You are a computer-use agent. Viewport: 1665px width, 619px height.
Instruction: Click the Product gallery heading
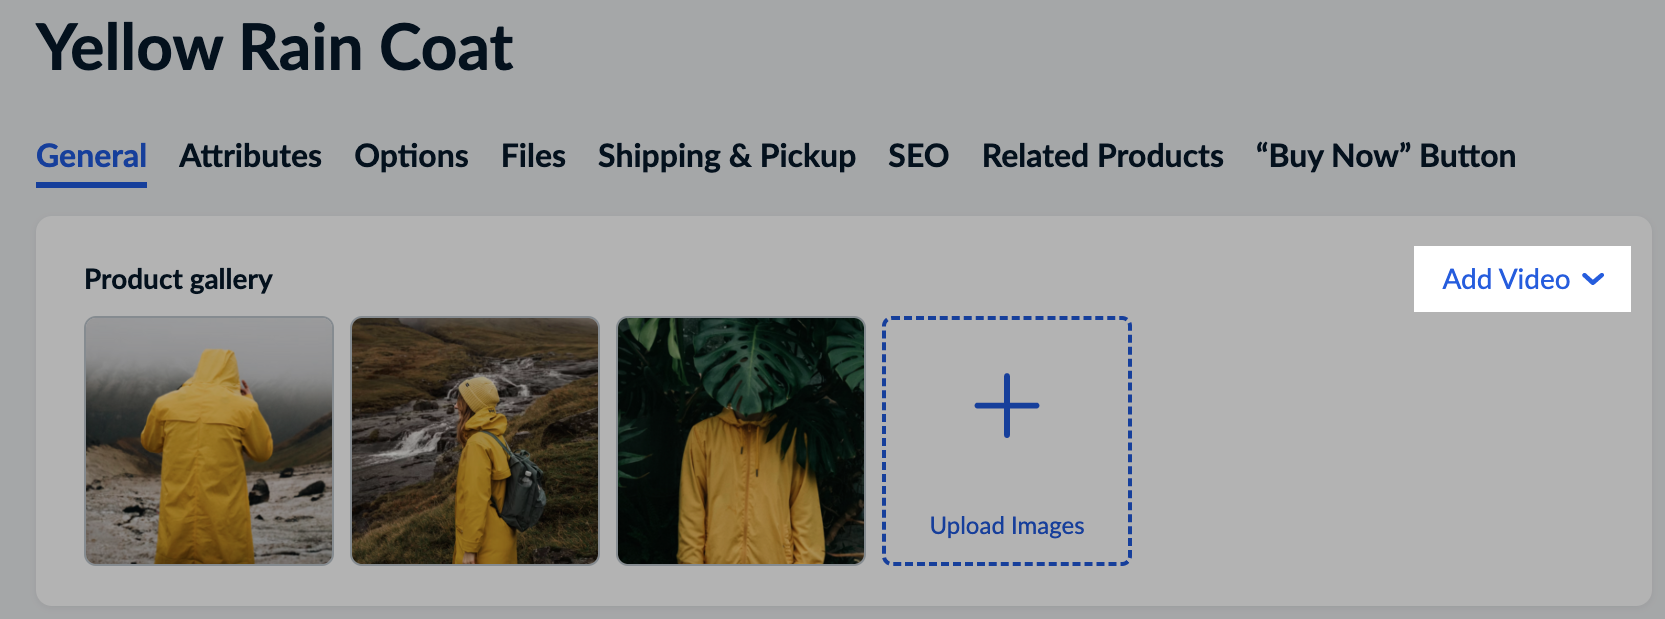click(178, 279)
